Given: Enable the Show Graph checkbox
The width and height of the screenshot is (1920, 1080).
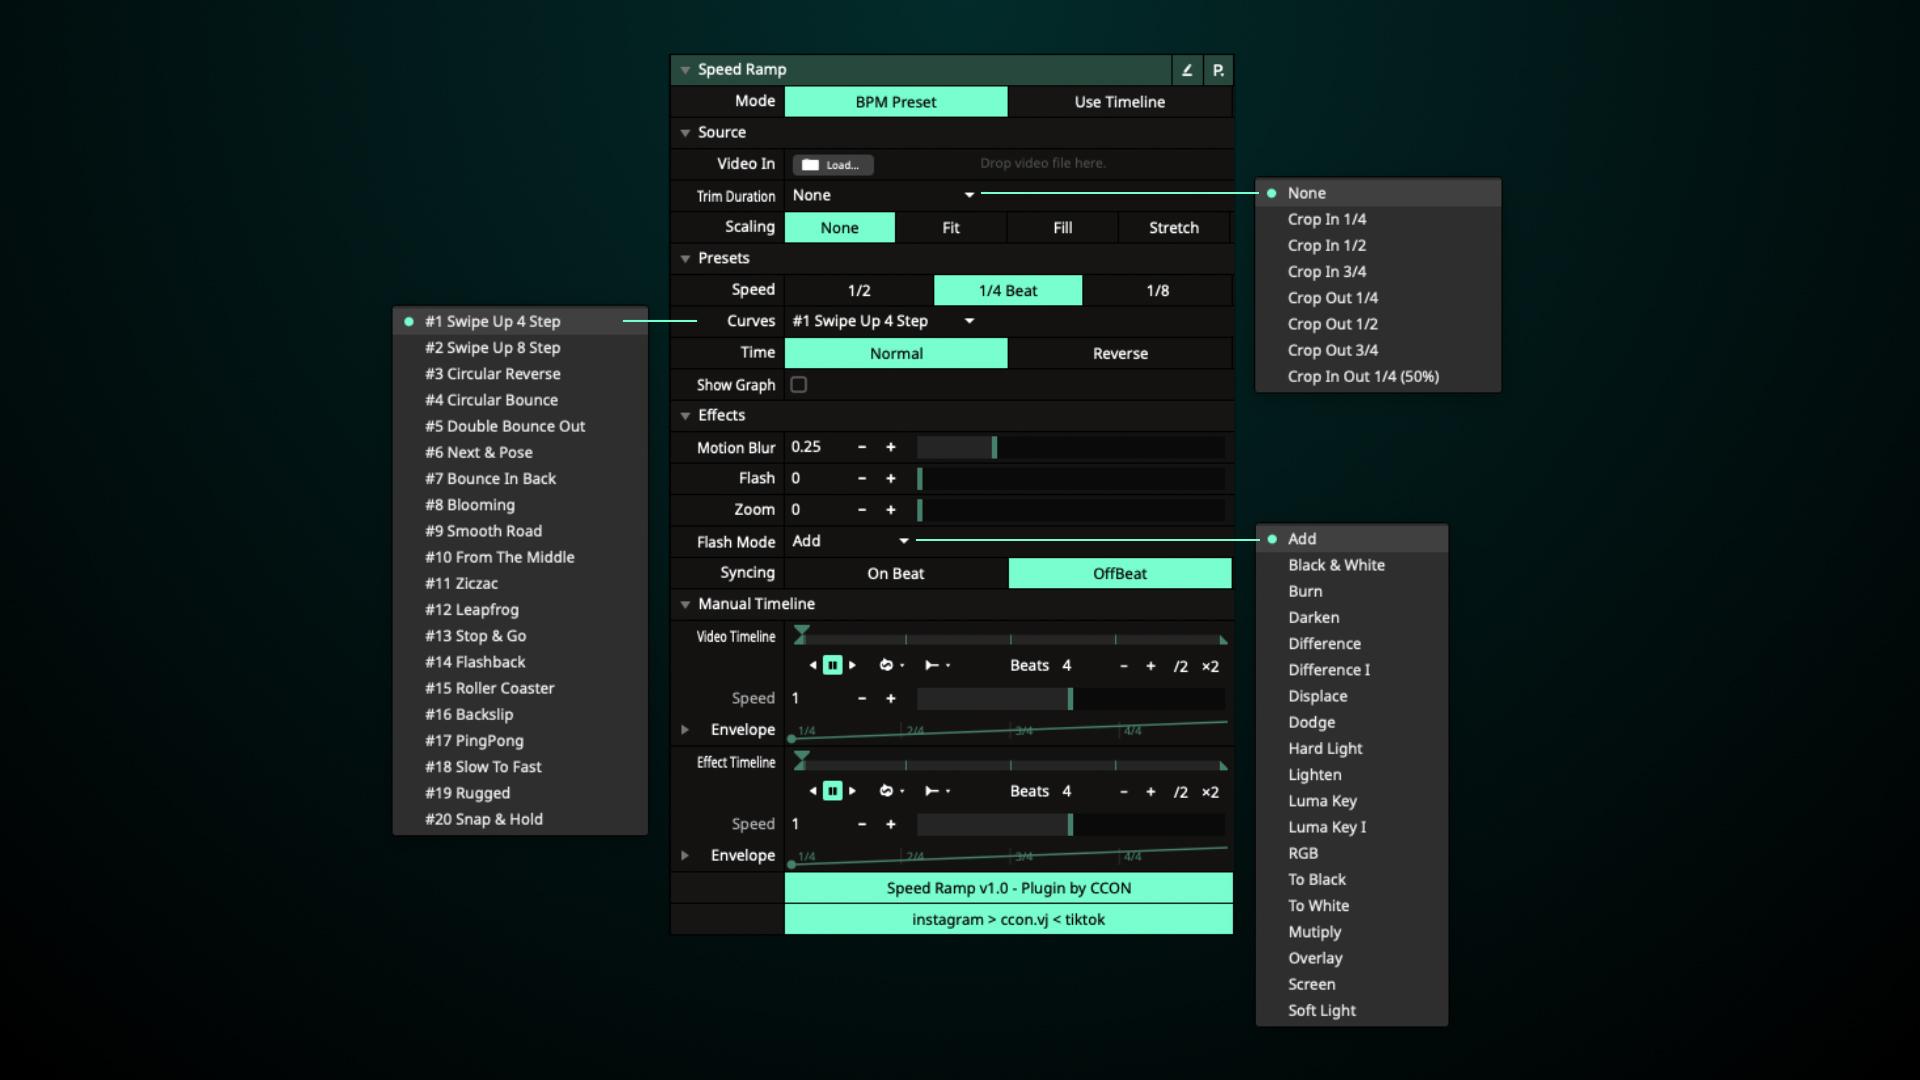Looking at the screenshot, I should tap(799, 385).
